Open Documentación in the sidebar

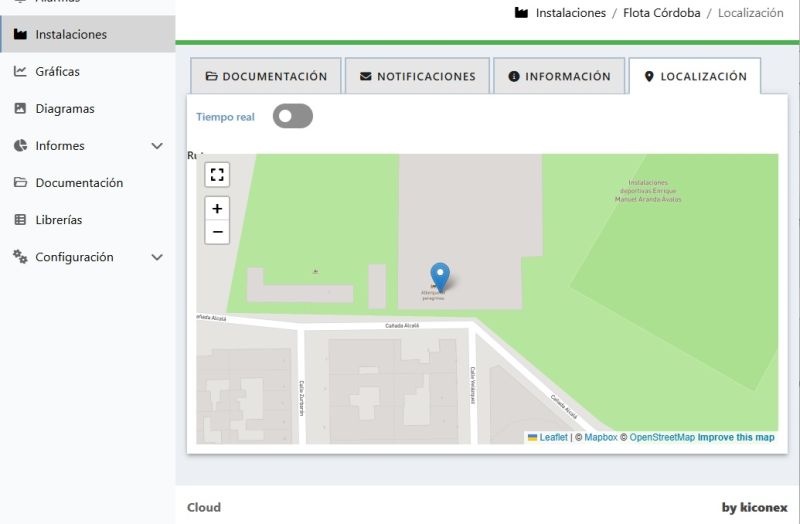pyautogui.click(x=88, y=183)
